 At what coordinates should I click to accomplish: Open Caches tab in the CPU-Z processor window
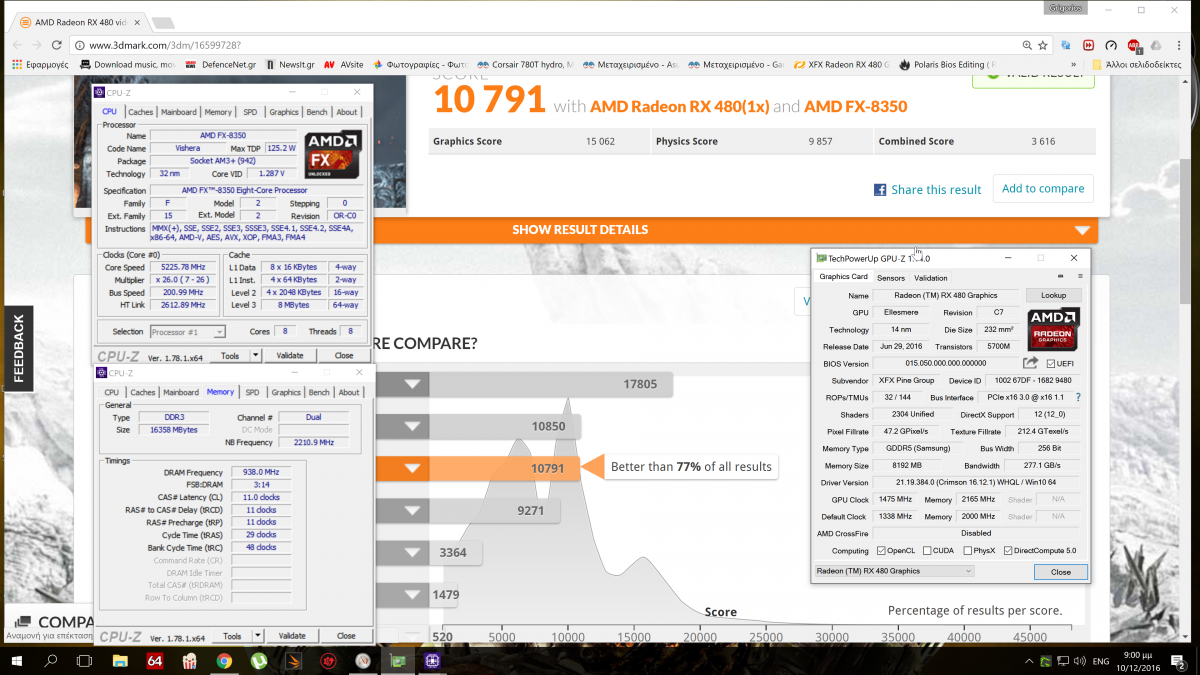141,112
